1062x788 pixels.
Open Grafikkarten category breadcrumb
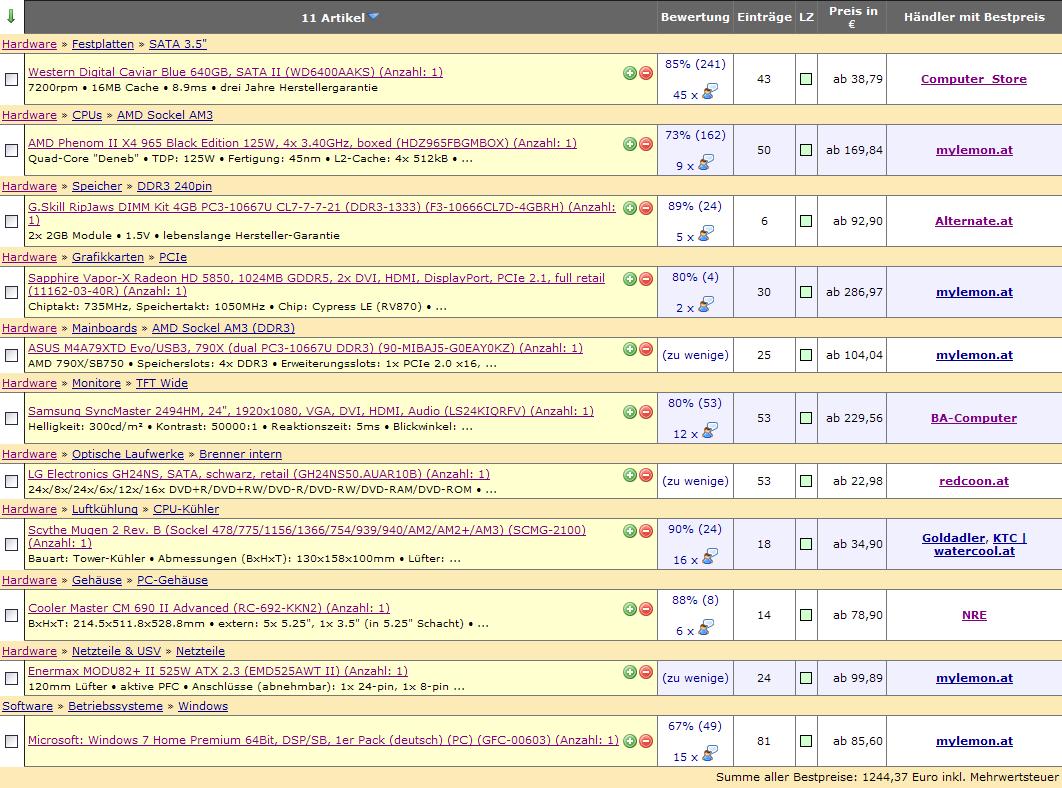point(108,257)
